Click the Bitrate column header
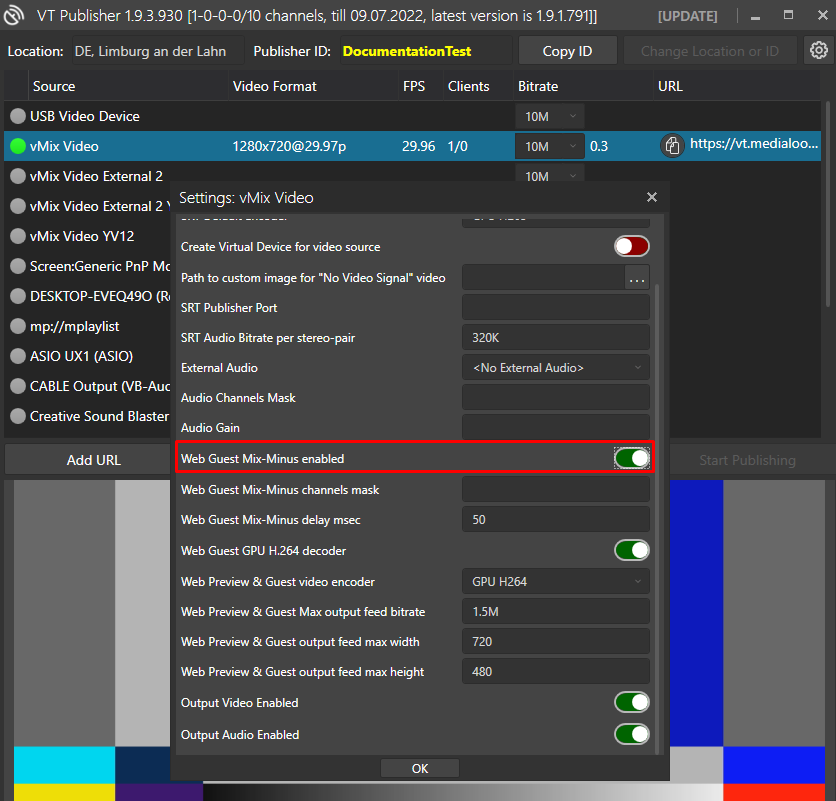Viewport: 836px width, 801px height. click(538, 86)
